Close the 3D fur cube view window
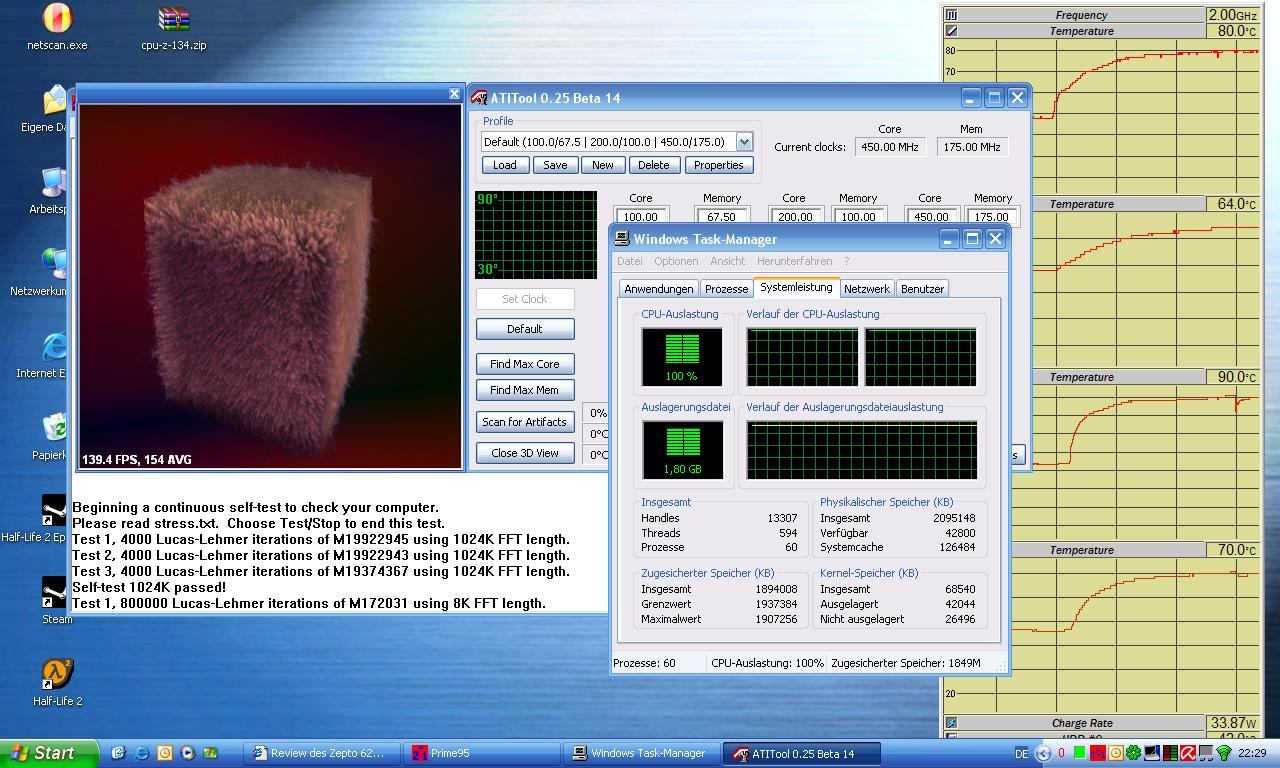The height and width of the screenshot is (768, 1280). tap(454, 94)
